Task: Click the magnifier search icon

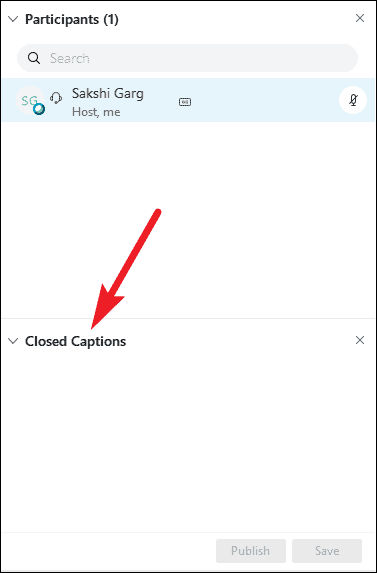Action: pyautogui.click(x=34, y=58)
